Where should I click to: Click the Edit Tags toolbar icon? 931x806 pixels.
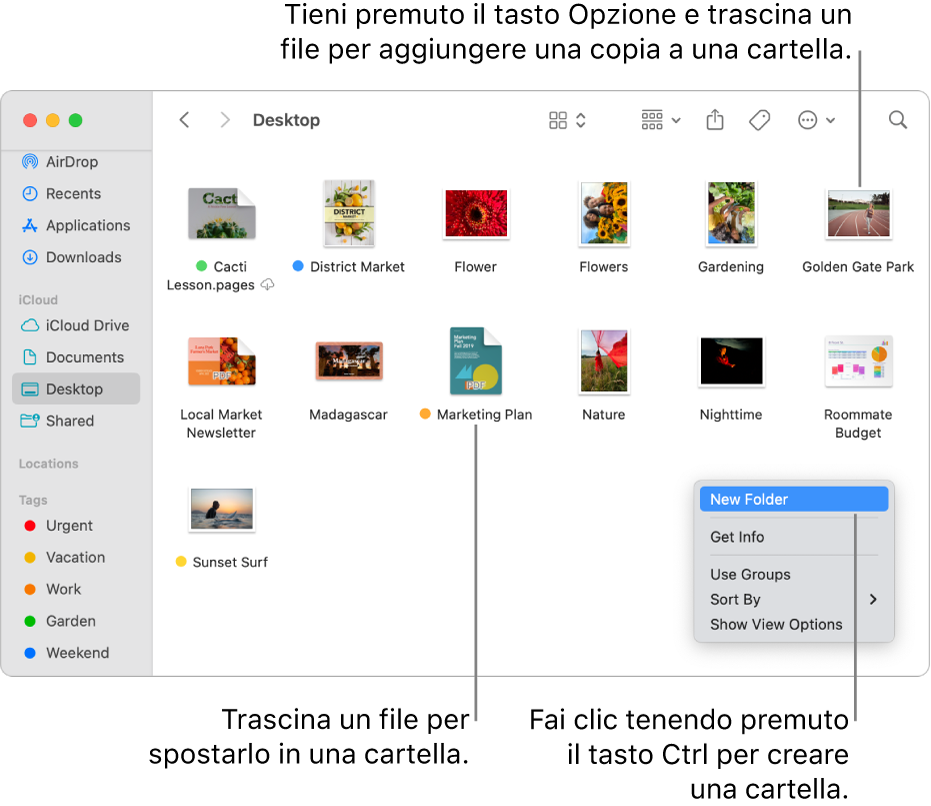click(759, 120)
